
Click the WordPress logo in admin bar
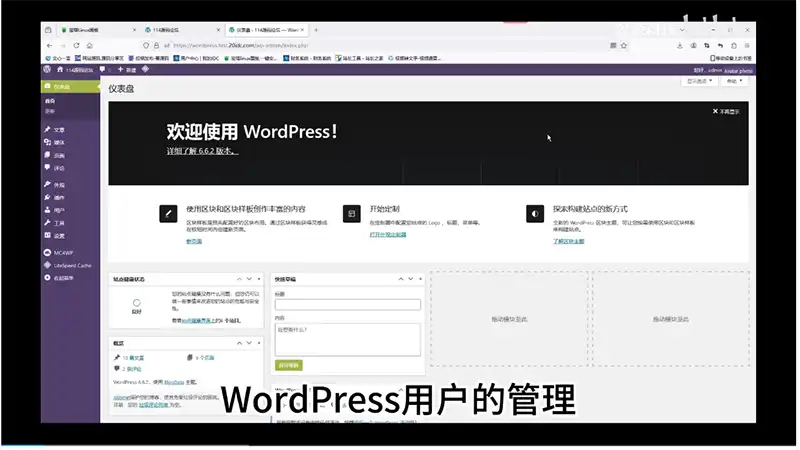[47, 69]
